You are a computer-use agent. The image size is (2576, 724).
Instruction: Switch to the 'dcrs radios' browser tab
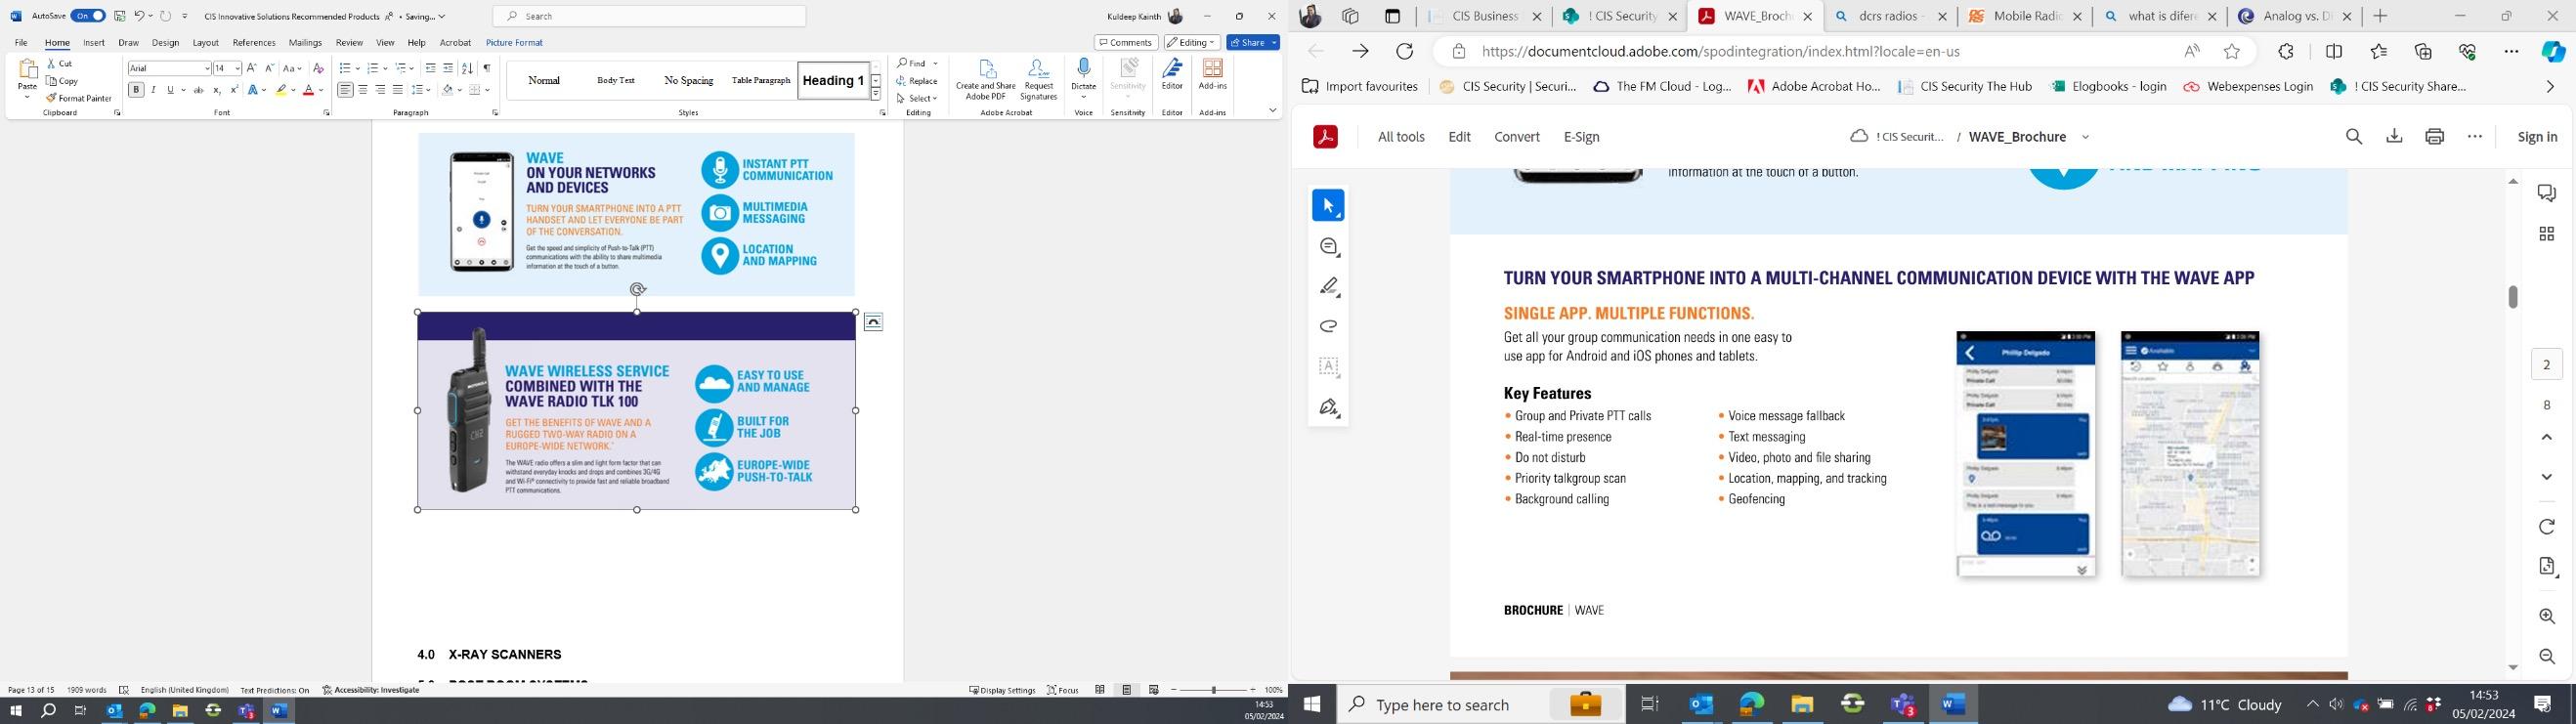1889,16
